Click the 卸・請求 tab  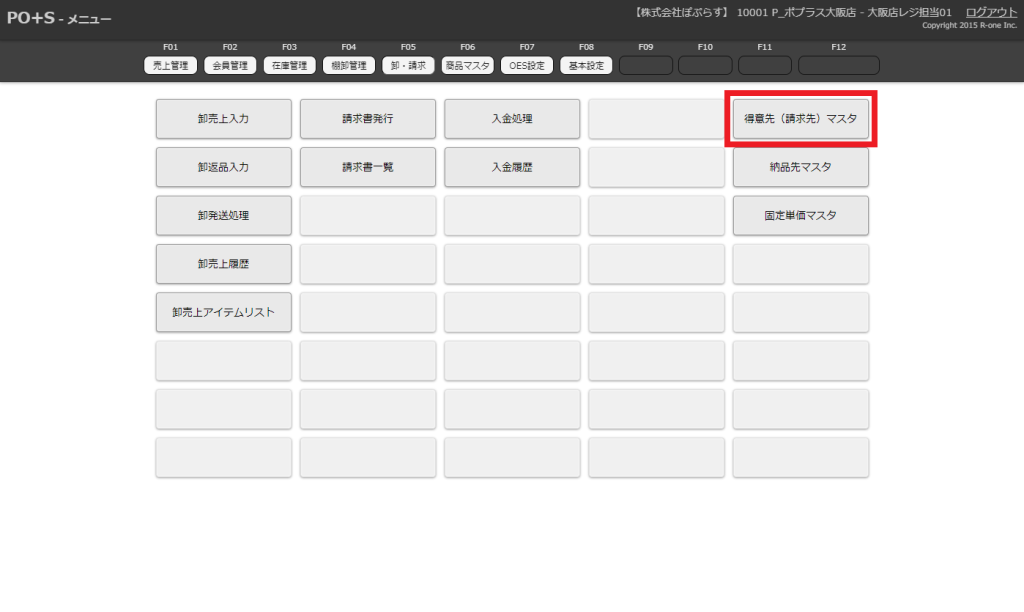[408, 66]
